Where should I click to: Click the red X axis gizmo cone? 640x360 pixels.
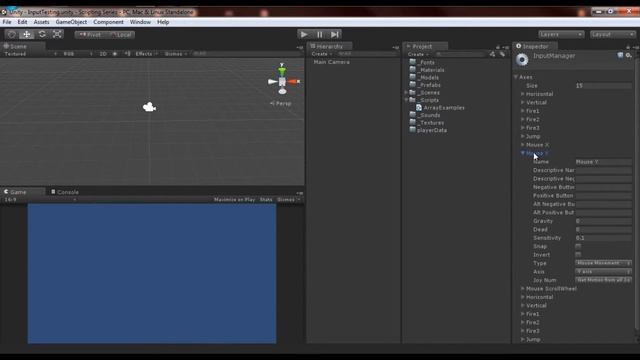[x=293, y=82]
